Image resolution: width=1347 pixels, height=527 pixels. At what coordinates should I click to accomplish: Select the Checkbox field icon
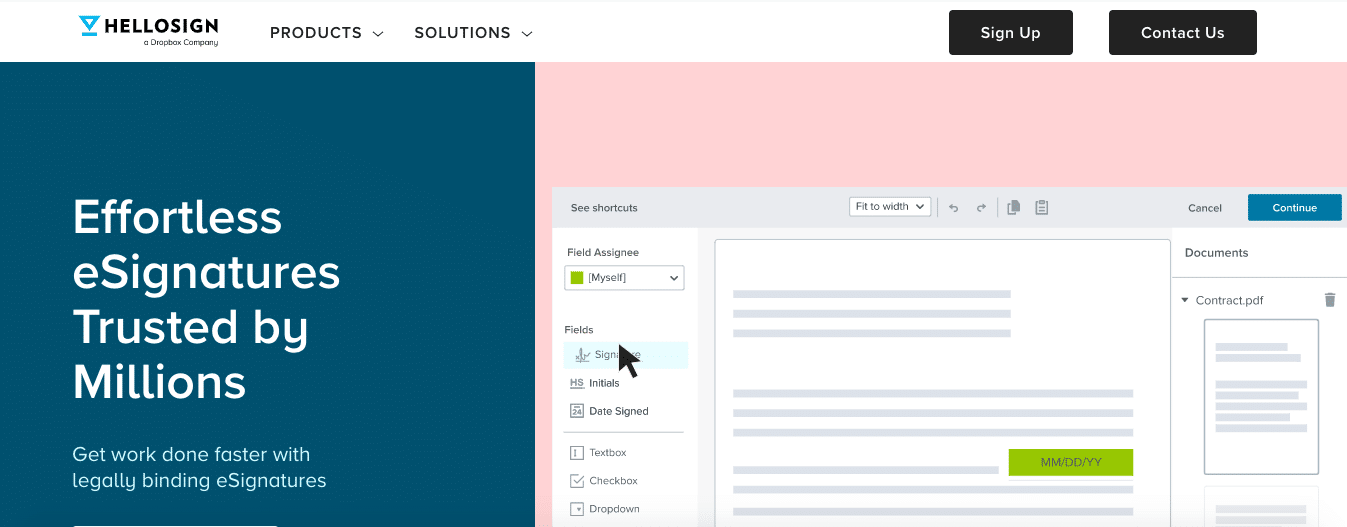point(577,481)
